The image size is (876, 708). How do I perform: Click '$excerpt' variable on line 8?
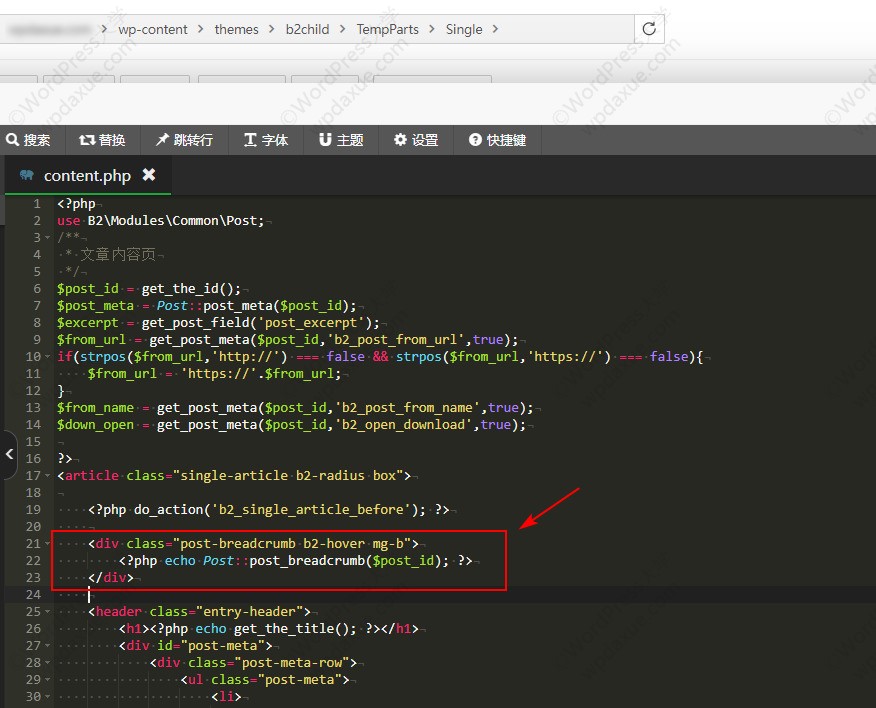pyautogui.click(x=87, y=323)
